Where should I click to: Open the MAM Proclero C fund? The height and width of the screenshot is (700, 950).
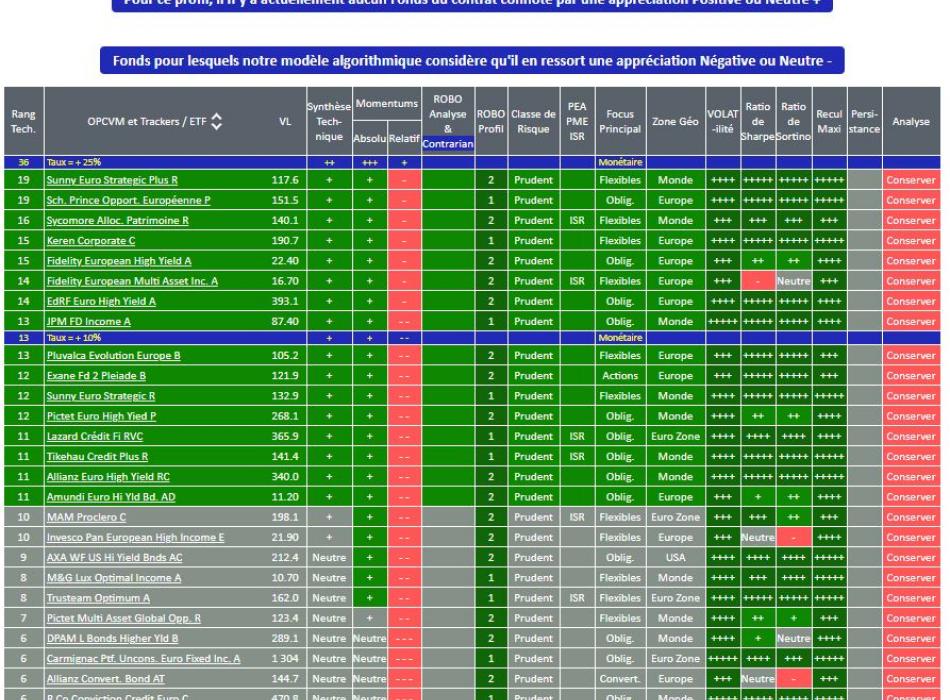86,517
